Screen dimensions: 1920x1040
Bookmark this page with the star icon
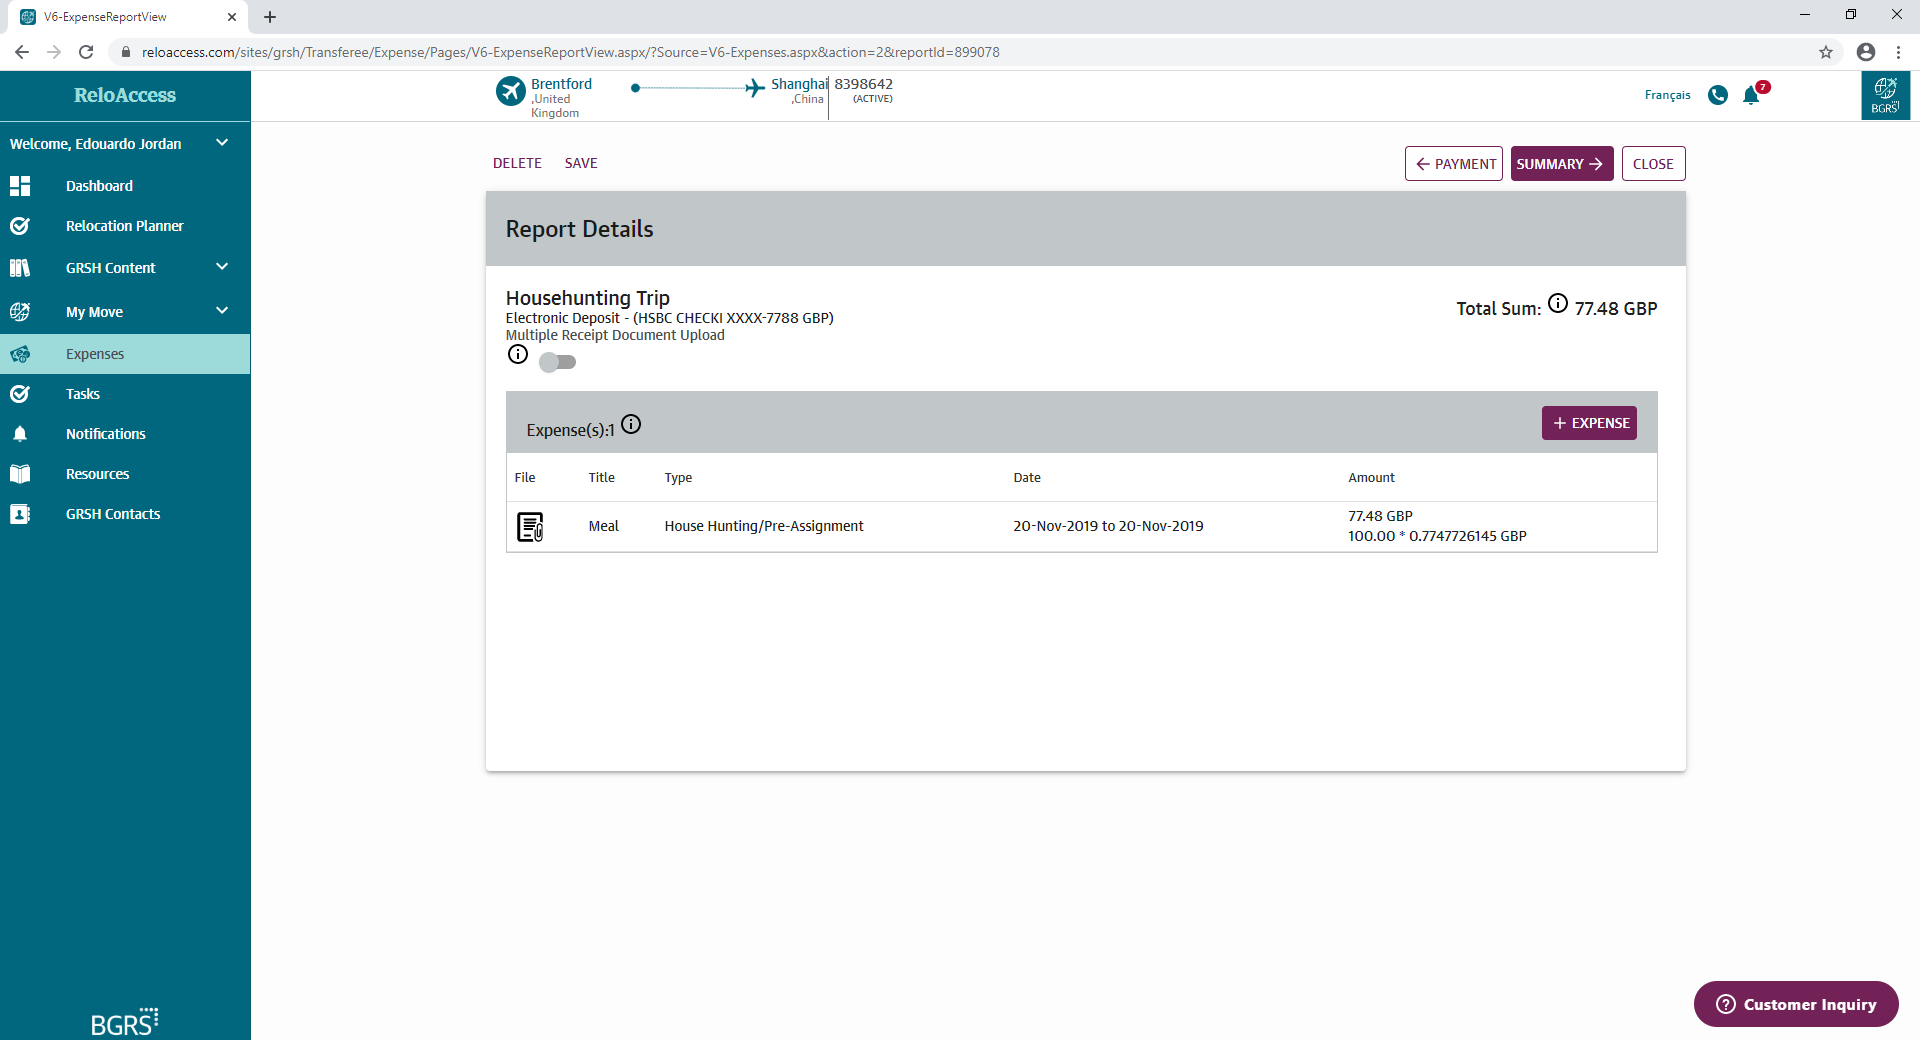1826,52
